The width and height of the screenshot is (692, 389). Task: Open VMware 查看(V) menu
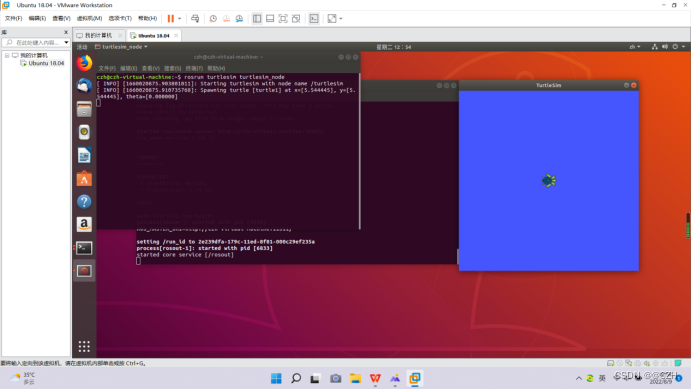coord(61,19)
